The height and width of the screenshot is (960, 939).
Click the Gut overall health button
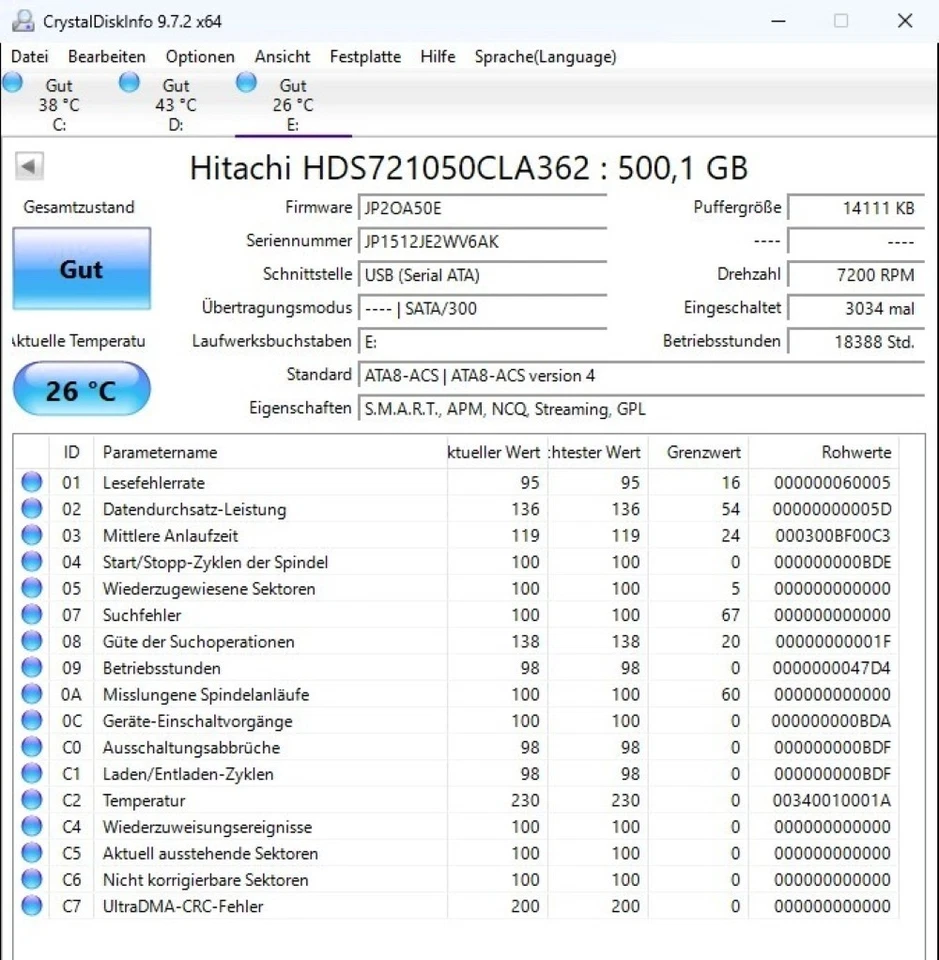pyautogui.click(x=81, y=268)
